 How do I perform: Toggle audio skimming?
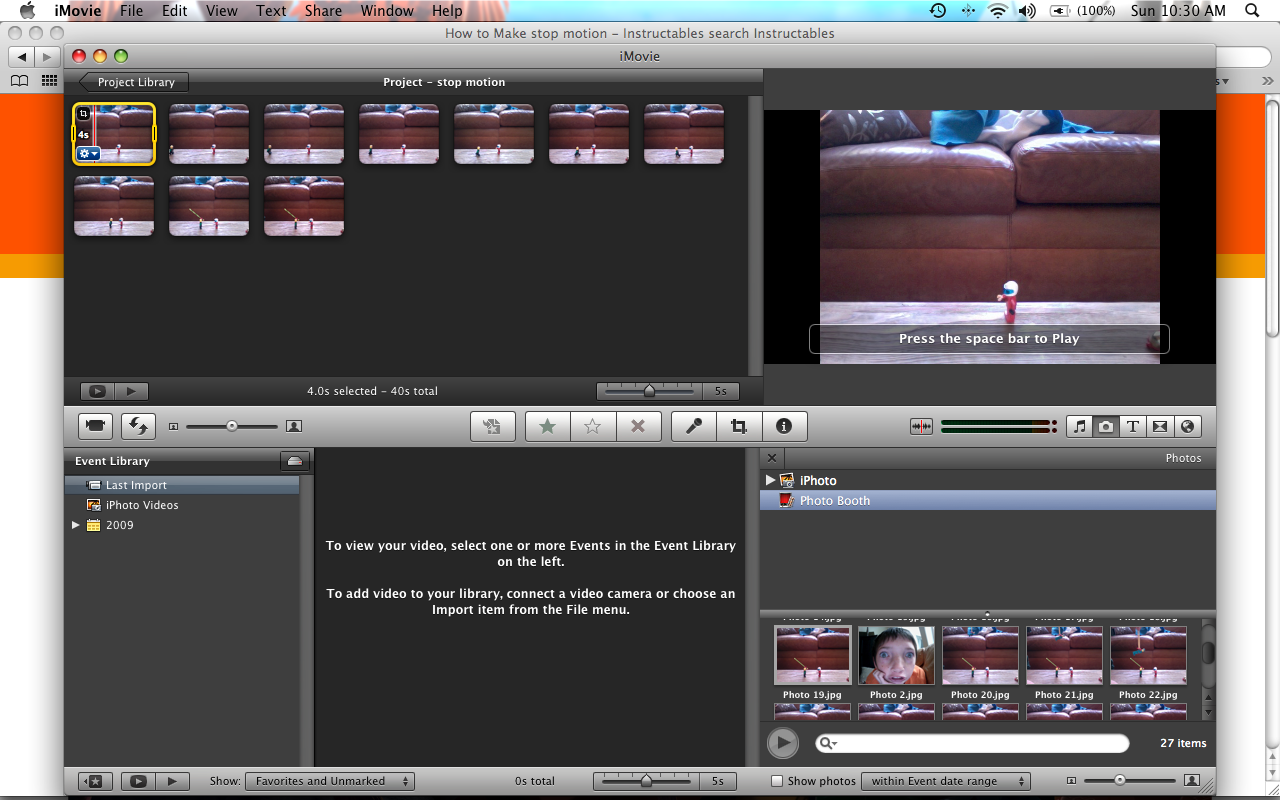click(x=921, y=426)
